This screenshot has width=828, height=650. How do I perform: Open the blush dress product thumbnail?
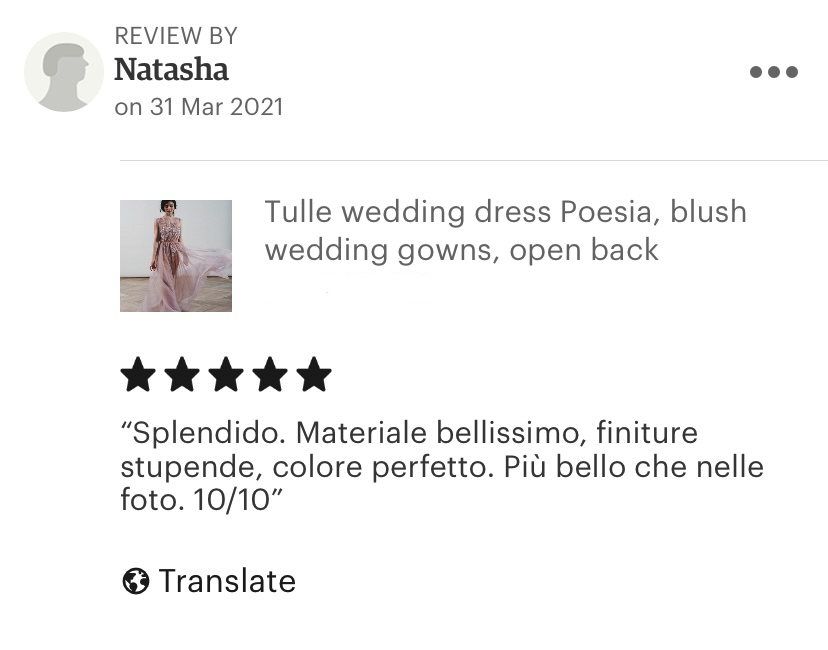tap(176, 256)
